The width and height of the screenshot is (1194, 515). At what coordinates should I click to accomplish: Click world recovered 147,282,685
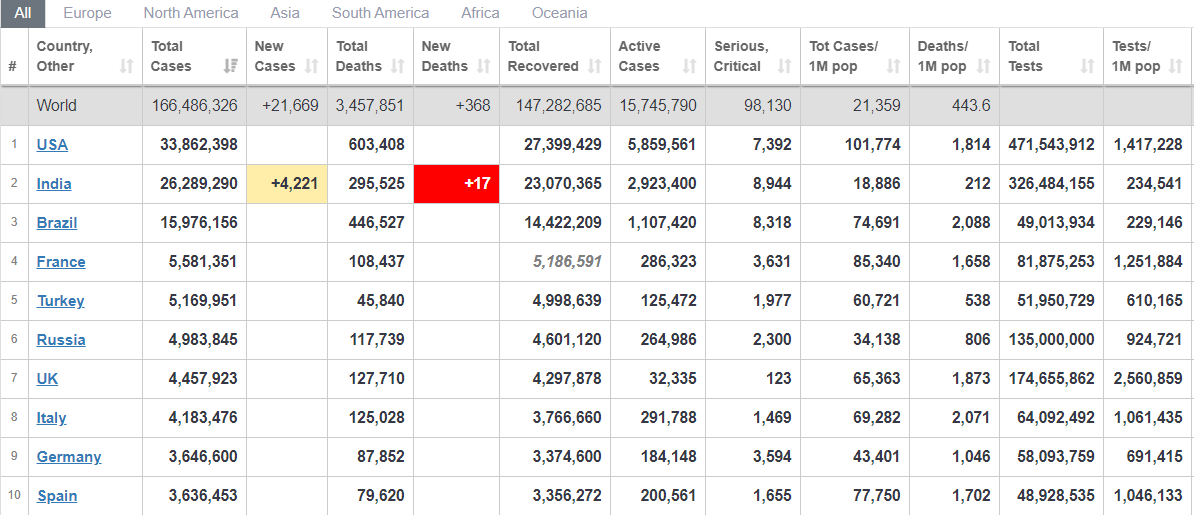[559, 106]
